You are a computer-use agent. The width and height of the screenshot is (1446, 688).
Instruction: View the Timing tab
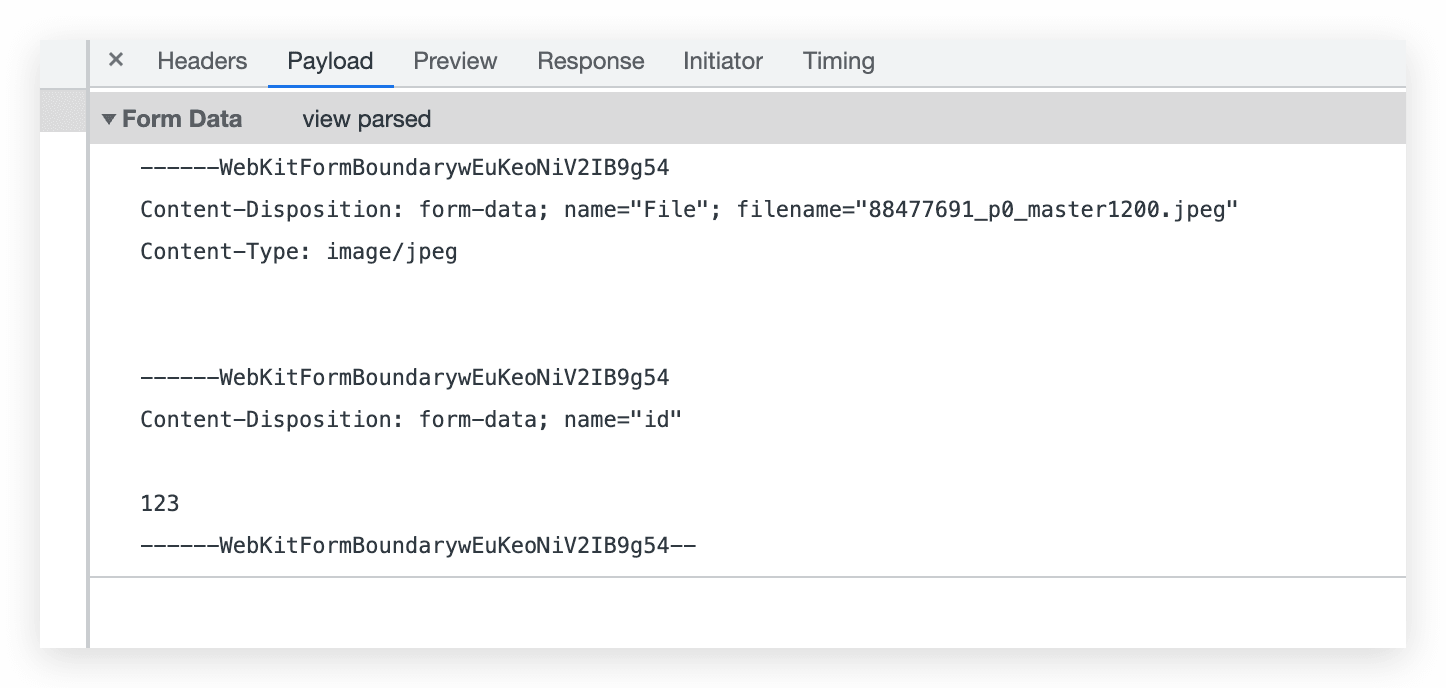(x=838, y=61)
